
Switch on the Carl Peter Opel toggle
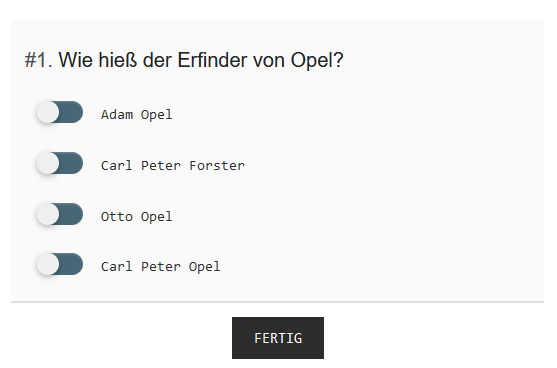60,264
